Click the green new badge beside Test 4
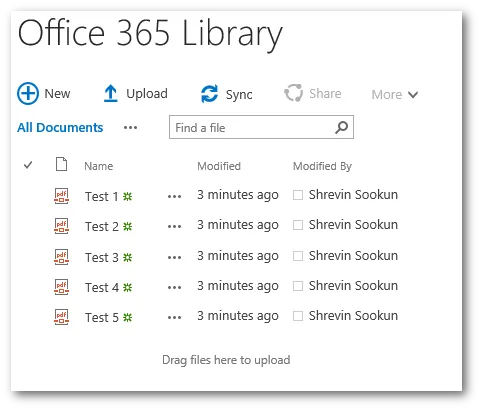Image resolution: width=481 pixels, height=410 pixels. (128, 287)
